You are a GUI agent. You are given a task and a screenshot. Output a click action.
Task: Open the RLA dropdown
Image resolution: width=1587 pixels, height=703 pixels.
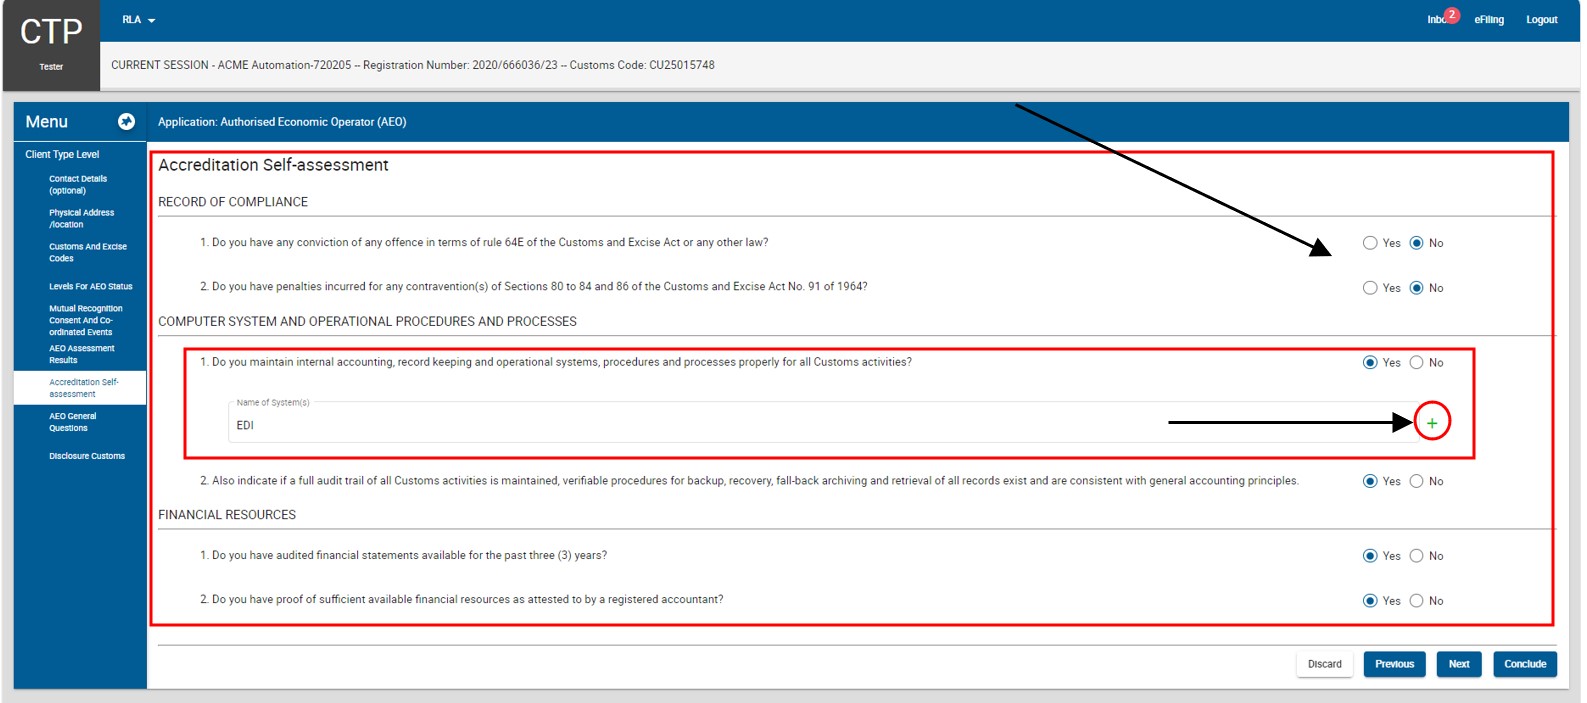[139, 20]
